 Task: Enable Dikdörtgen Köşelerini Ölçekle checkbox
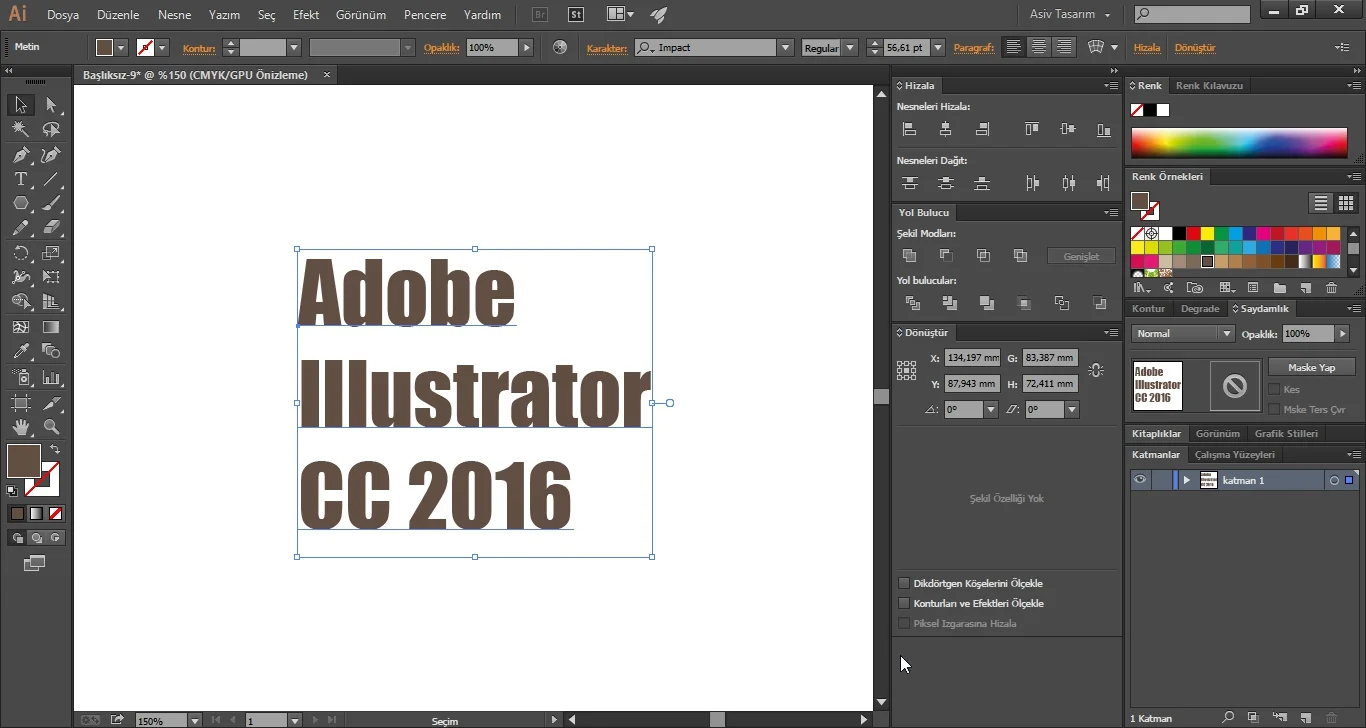904,583
